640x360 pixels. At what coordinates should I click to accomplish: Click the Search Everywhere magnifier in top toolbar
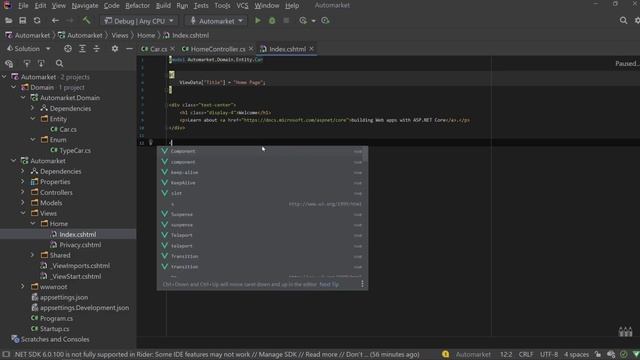point(623,20)
